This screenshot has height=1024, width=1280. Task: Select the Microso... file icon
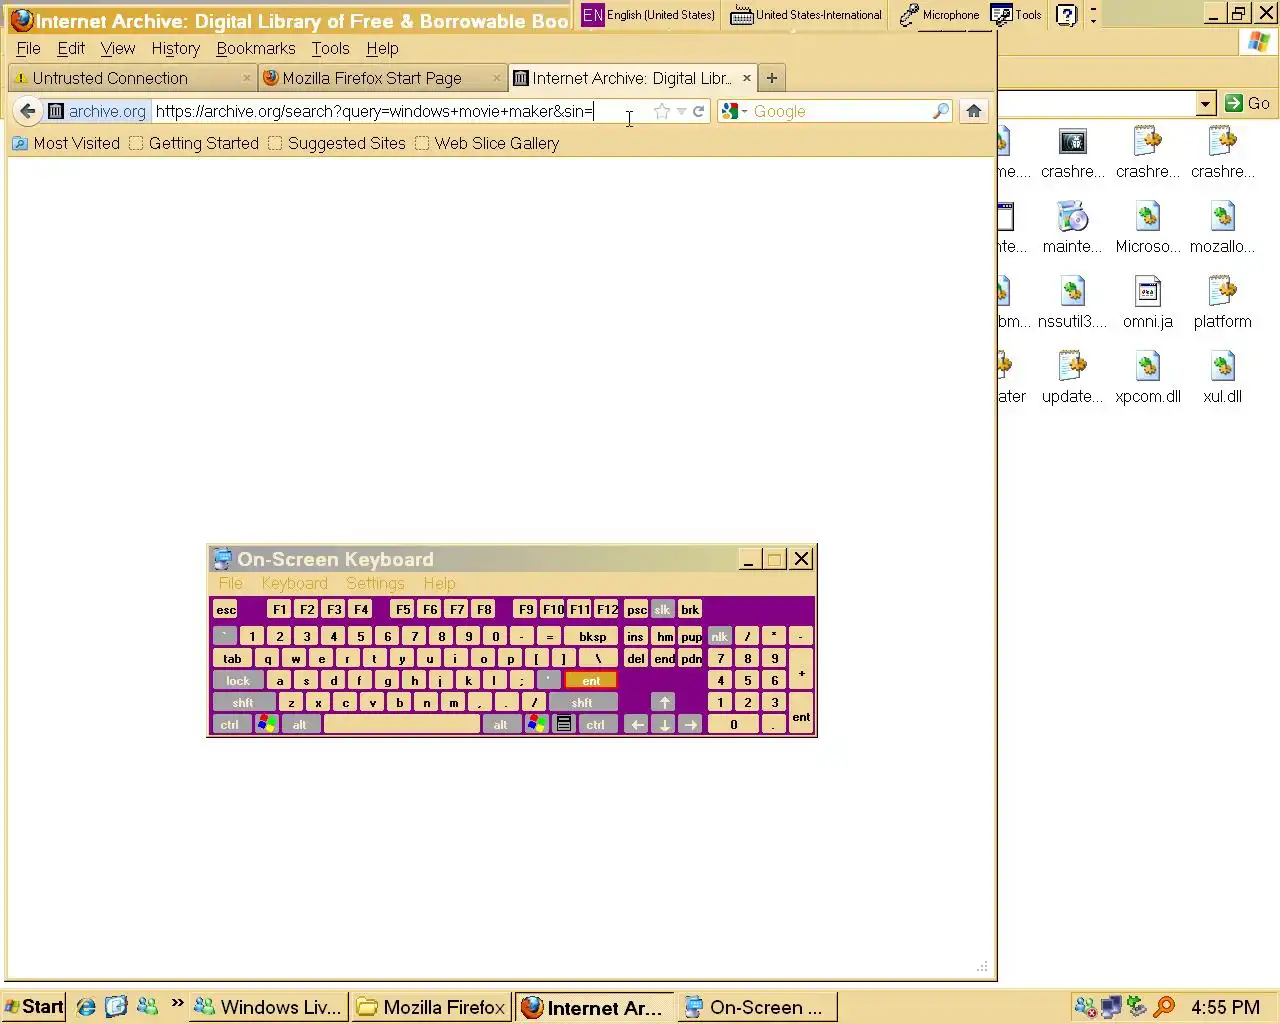point(1148,227)
